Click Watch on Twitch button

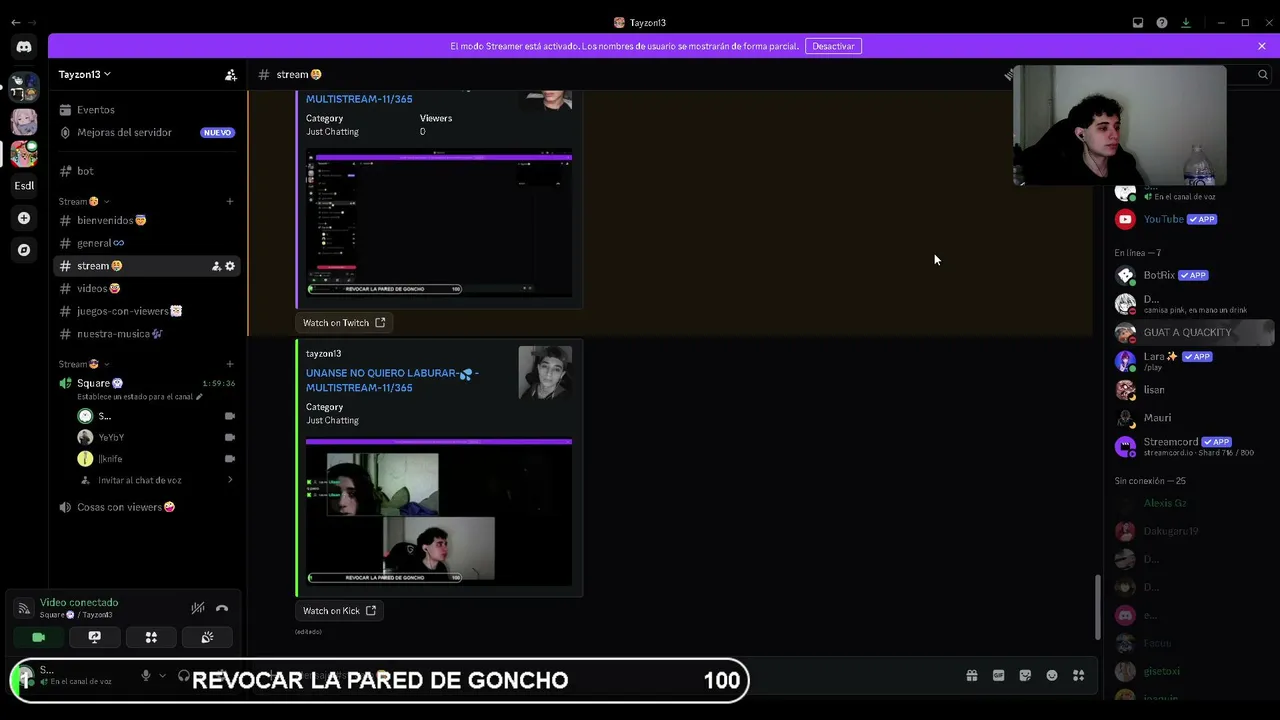344,323
